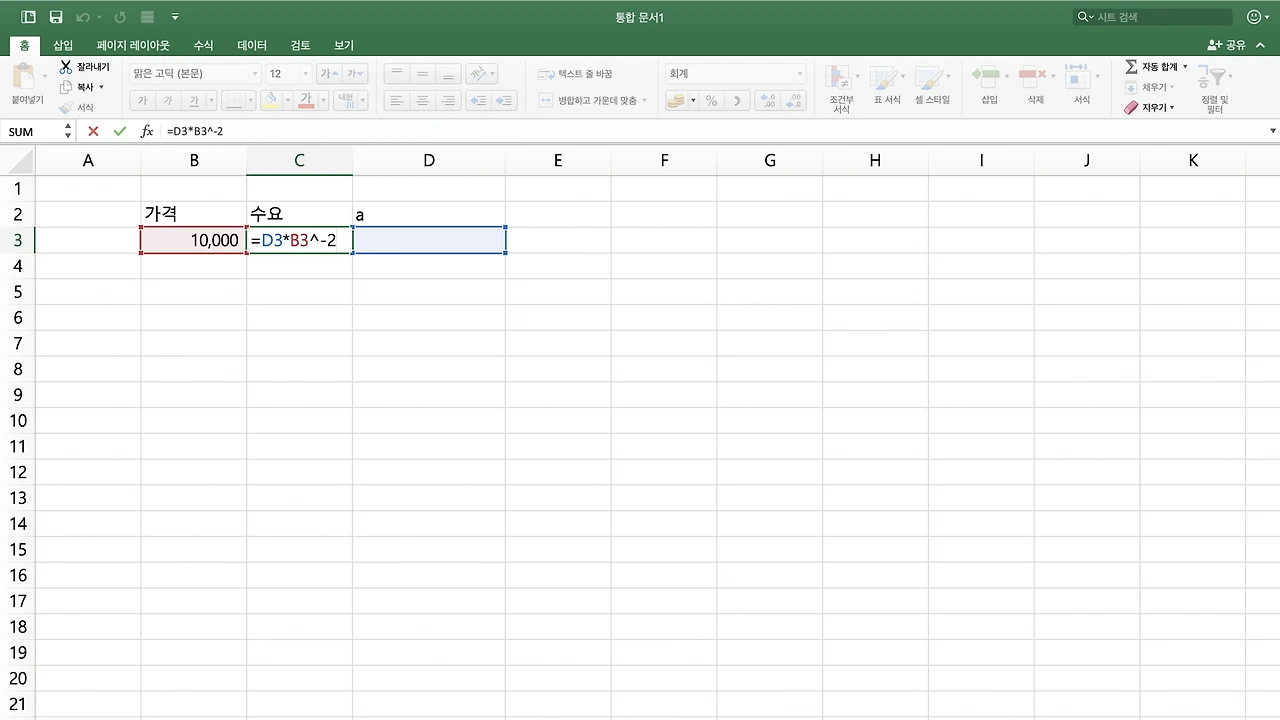Click the Undo arrow icon

[83, 17]
